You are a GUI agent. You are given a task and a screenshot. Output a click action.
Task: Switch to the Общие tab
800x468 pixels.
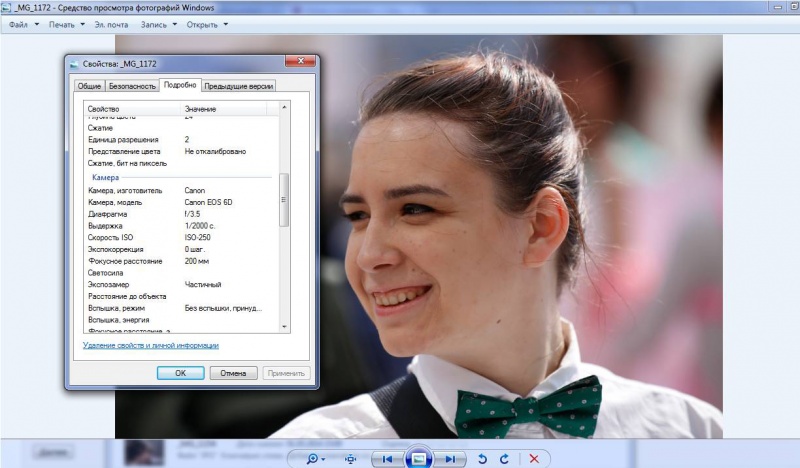(x=89, y=86)
